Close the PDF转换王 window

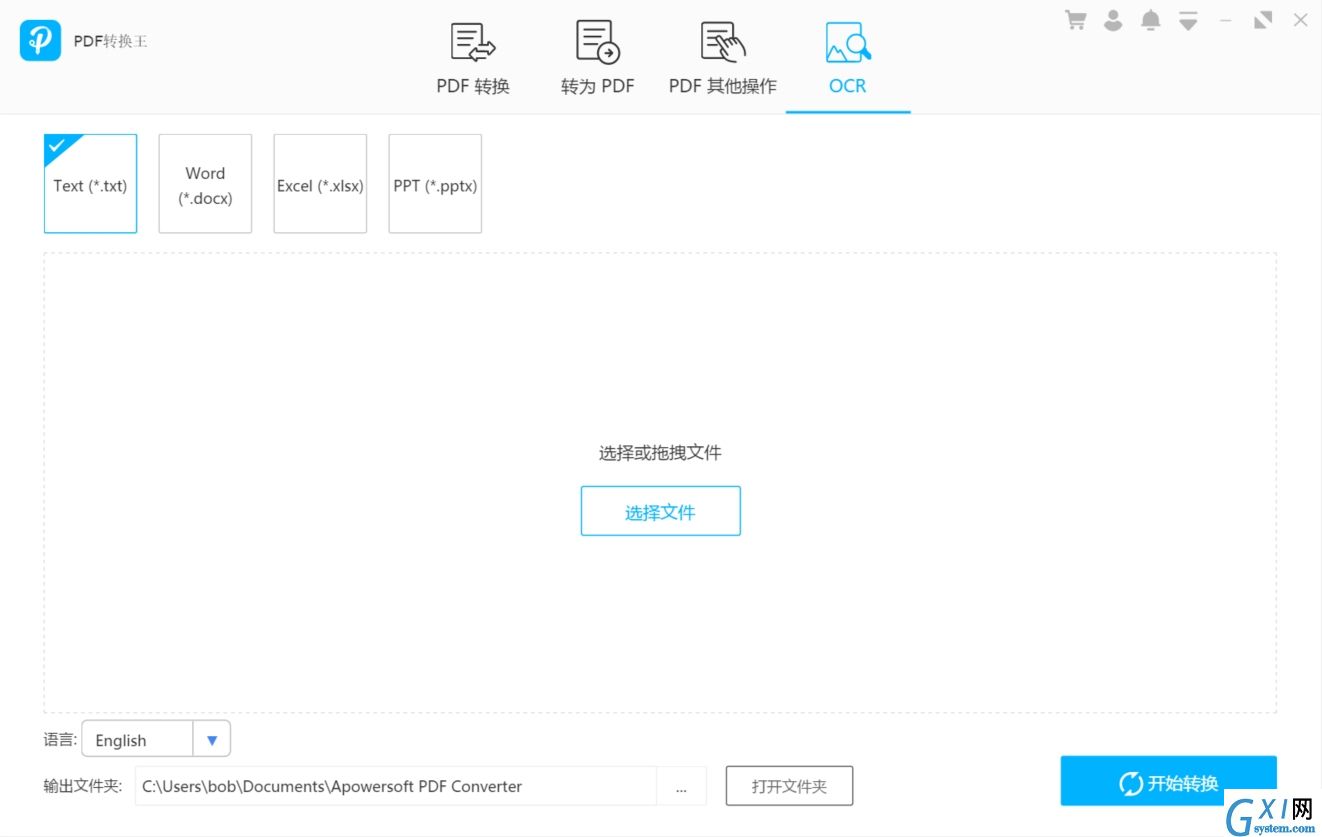(x=1301, y=20)
